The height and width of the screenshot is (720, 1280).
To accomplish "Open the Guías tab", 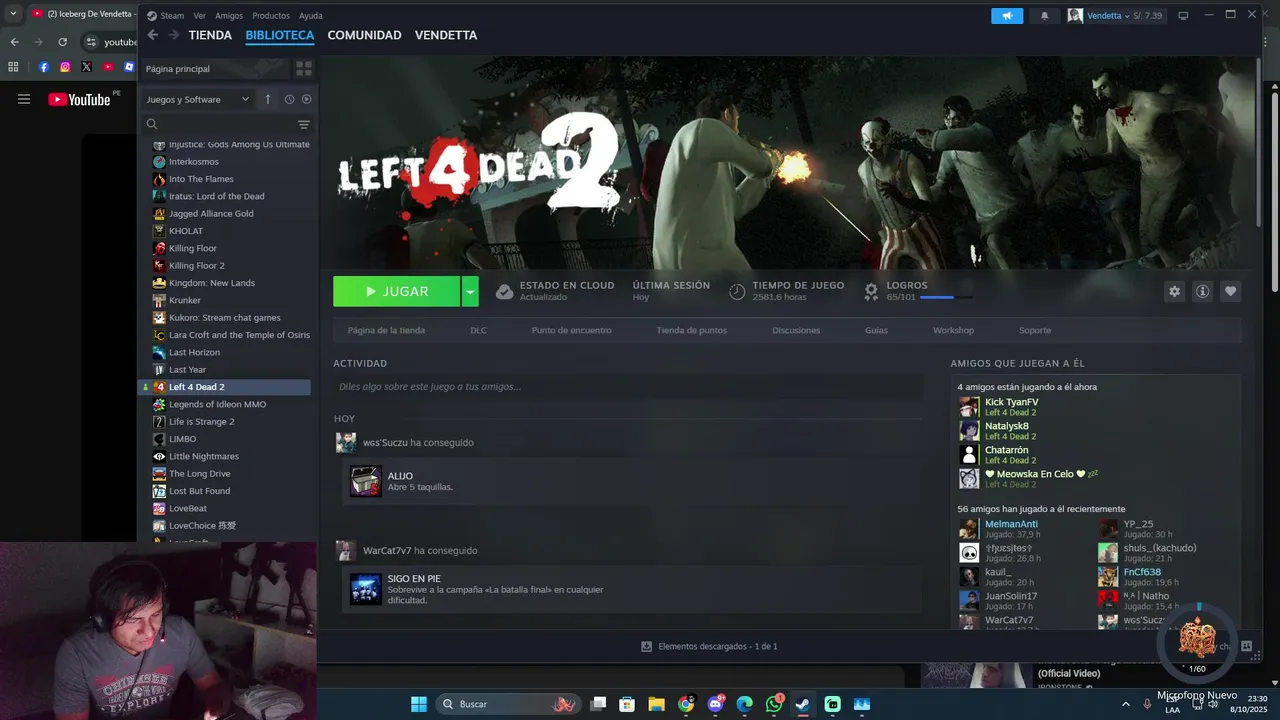I will tap(876, 330).
